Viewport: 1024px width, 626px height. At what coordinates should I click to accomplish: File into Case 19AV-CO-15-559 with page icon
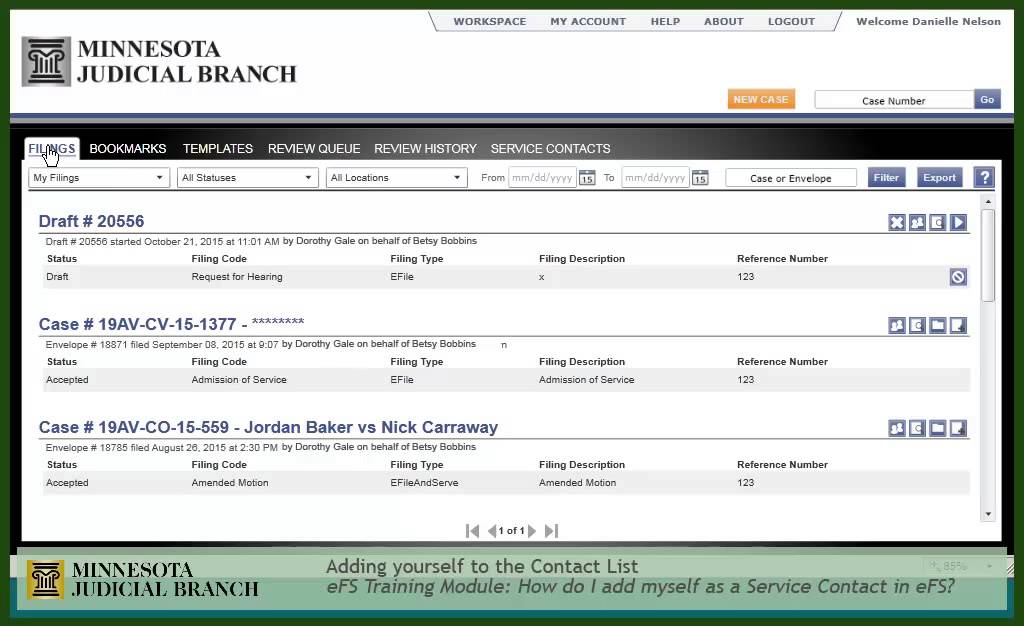(958, 428)
